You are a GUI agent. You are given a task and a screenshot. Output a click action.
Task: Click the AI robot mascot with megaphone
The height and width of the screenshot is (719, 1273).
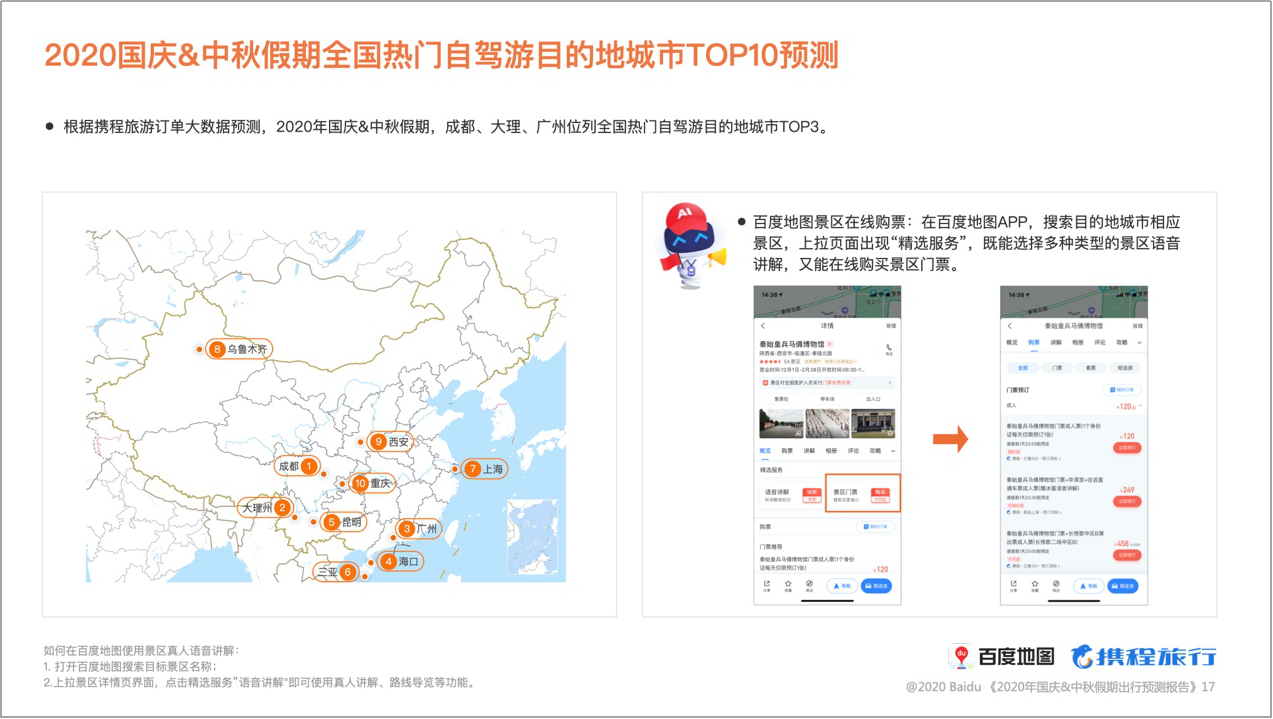coord(690,246)
